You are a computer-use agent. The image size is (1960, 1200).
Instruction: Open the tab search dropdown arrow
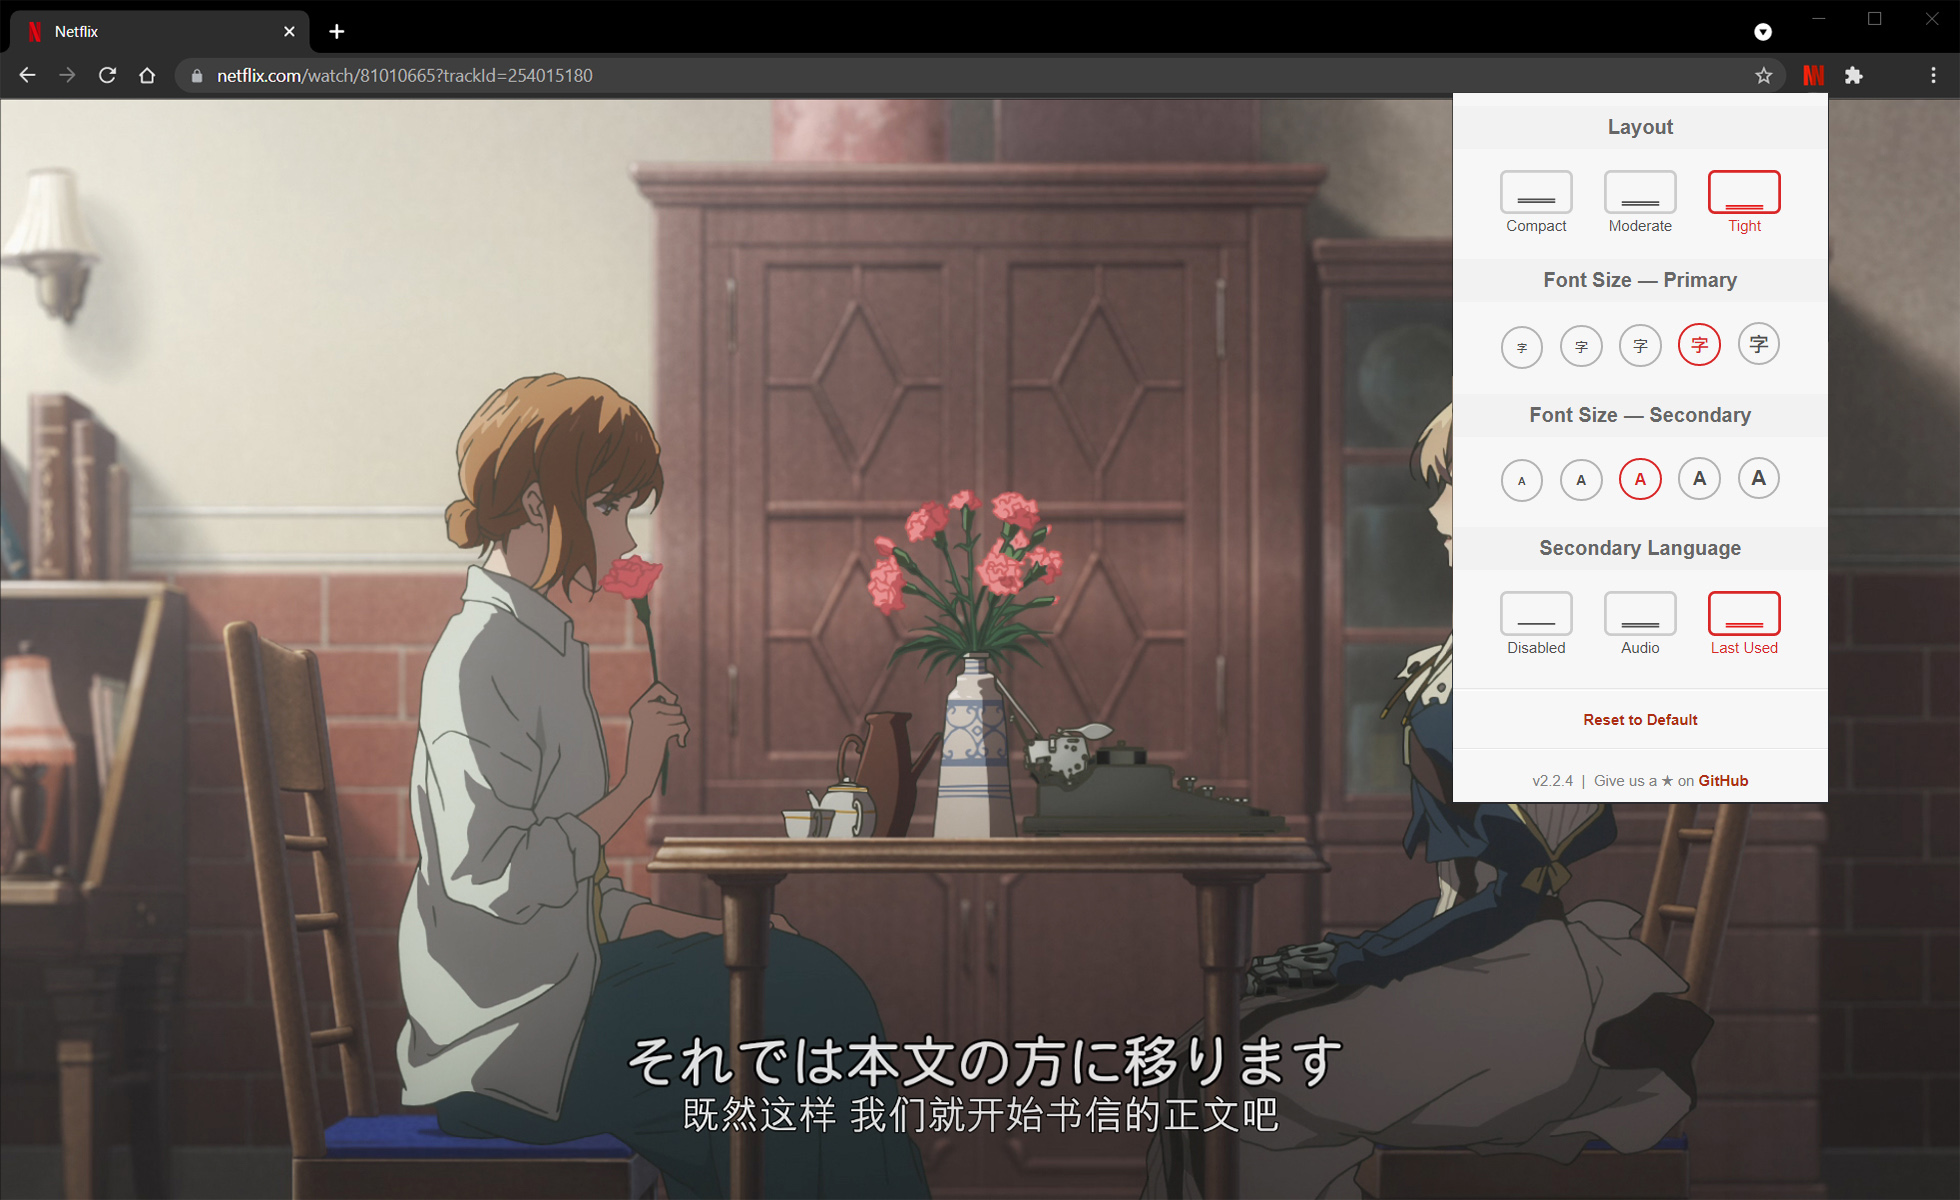(1763, 32)
